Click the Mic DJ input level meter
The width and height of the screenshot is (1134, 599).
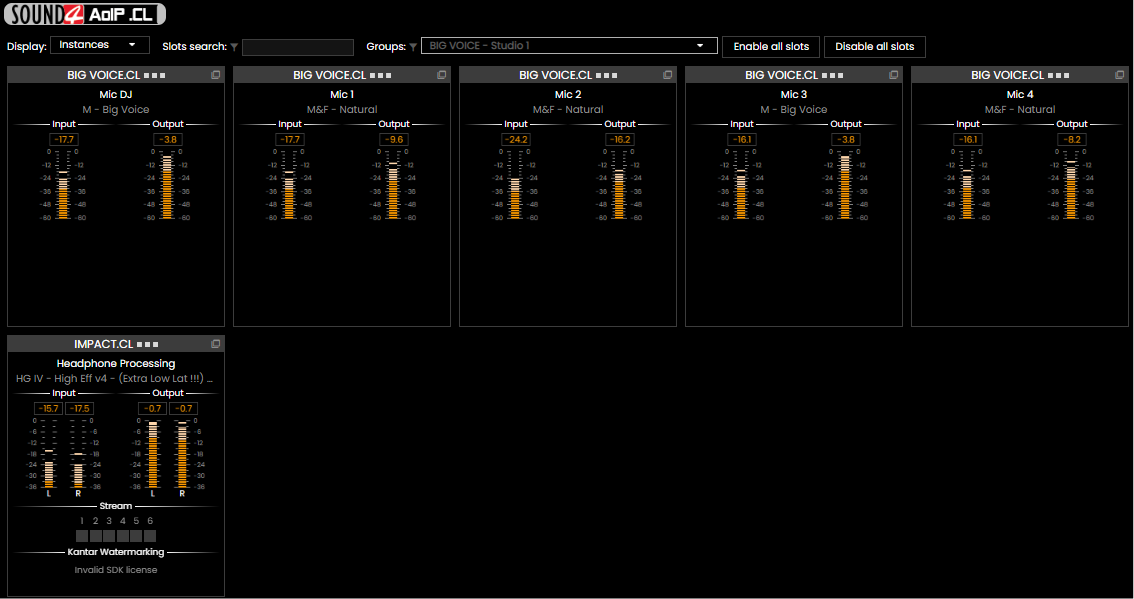pyautogui.click(x=64, y=184)
